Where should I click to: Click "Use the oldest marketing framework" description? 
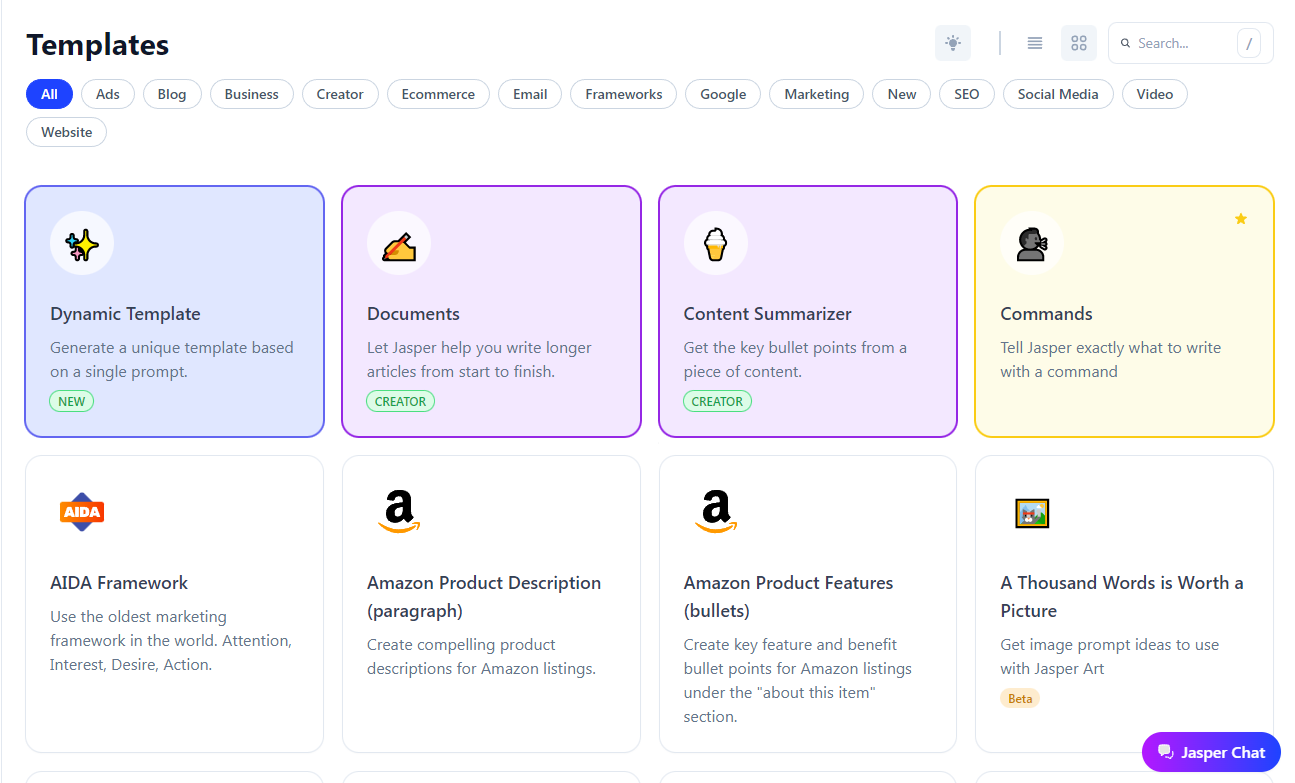170,641
